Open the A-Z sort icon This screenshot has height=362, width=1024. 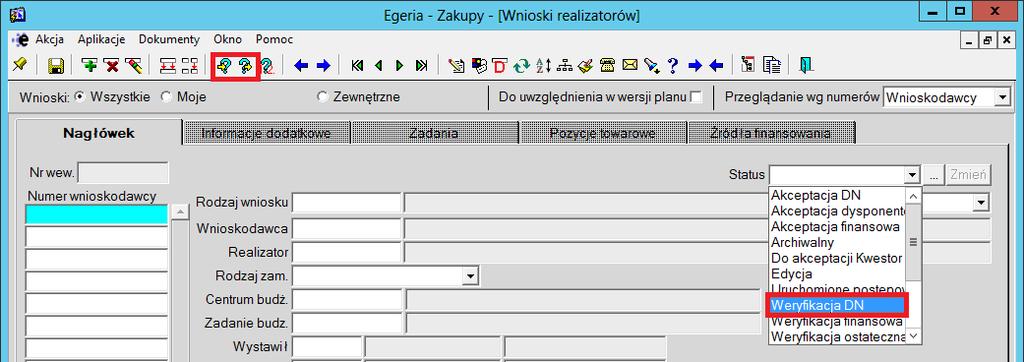[x=543, y=65]
